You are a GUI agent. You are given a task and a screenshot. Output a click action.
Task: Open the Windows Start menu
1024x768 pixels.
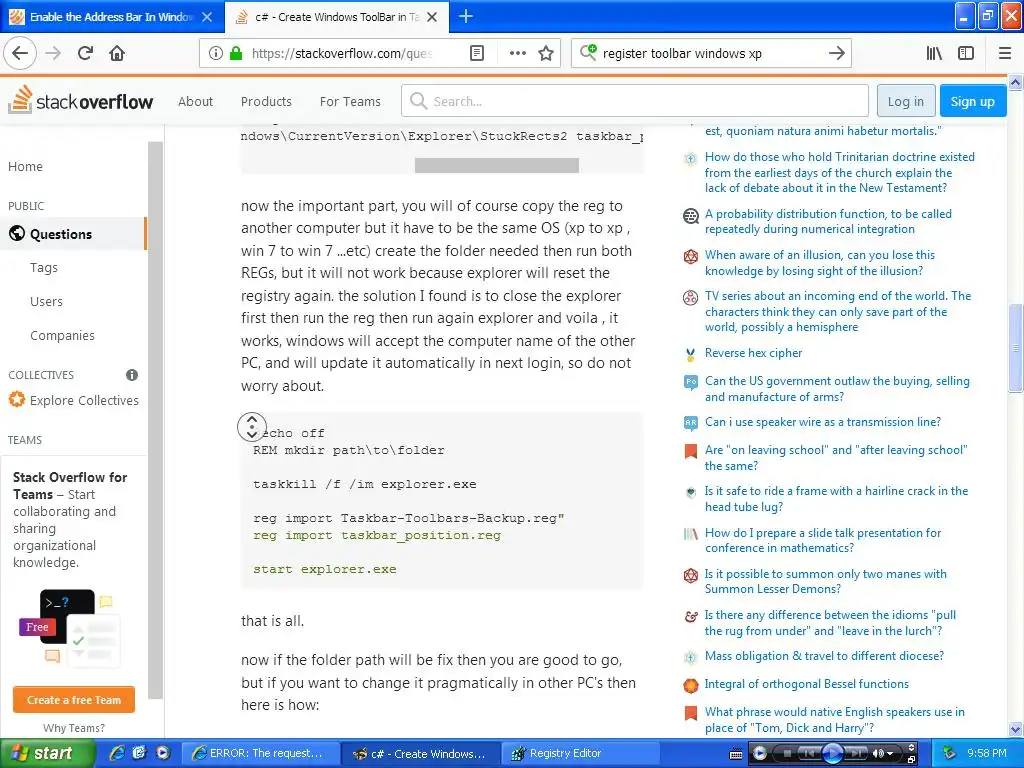click(x=47, y=753)
